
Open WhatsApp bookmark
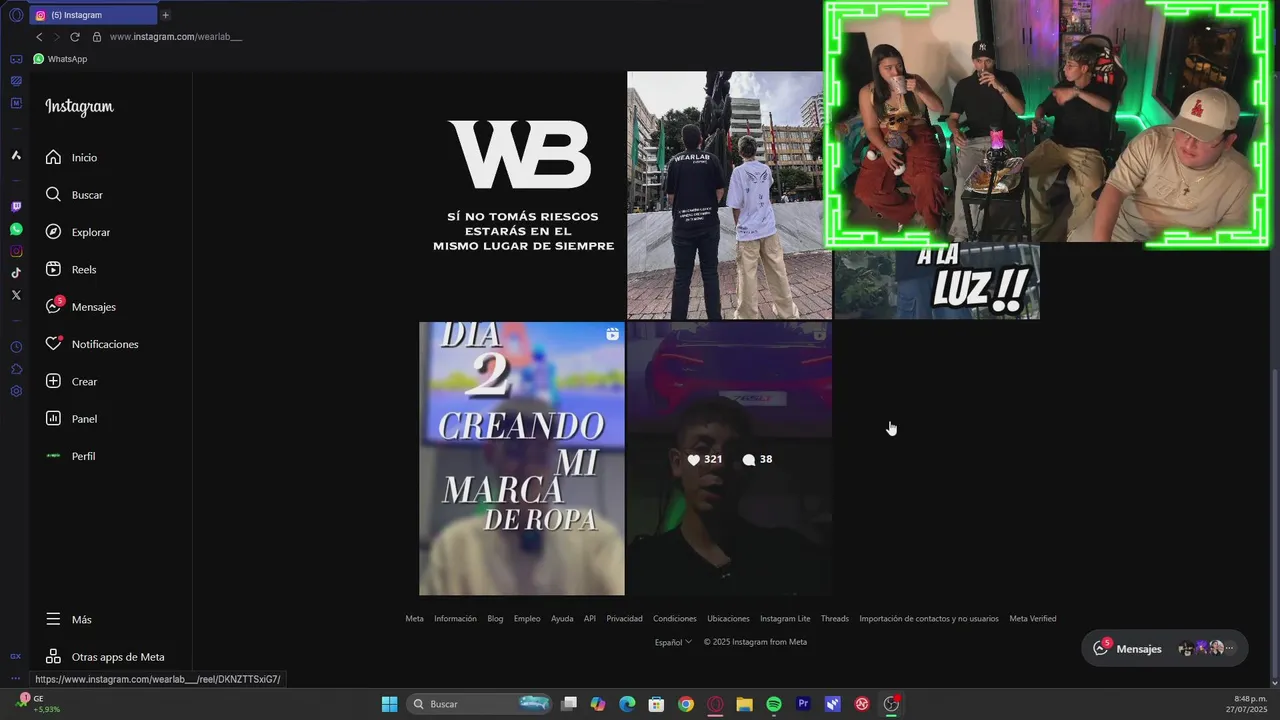tap(60, 59)
